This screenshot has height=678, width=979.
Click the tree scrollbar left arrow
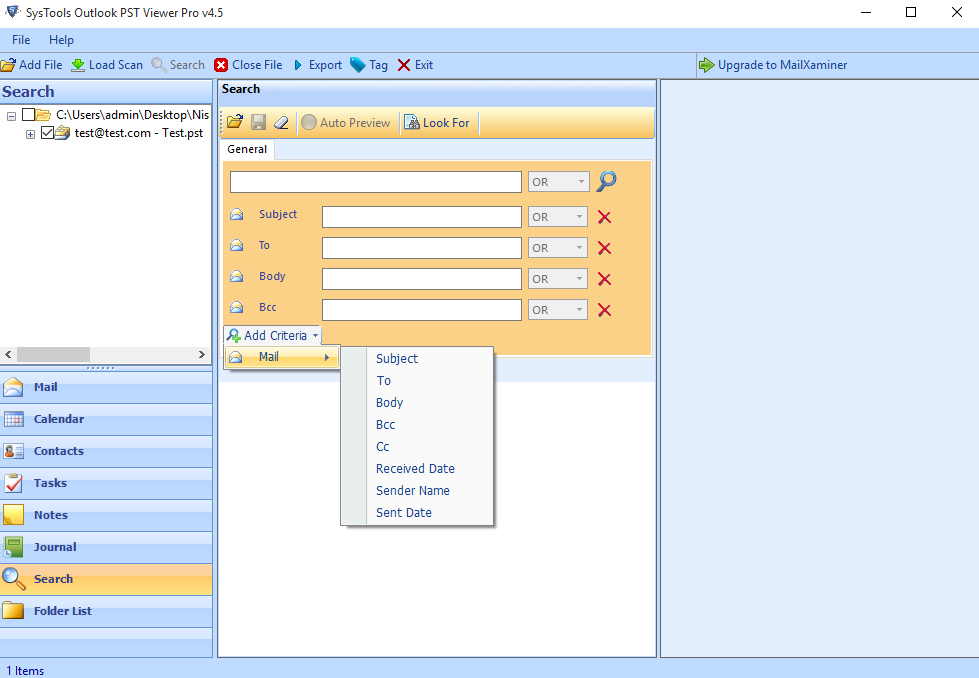coord(8,355)
